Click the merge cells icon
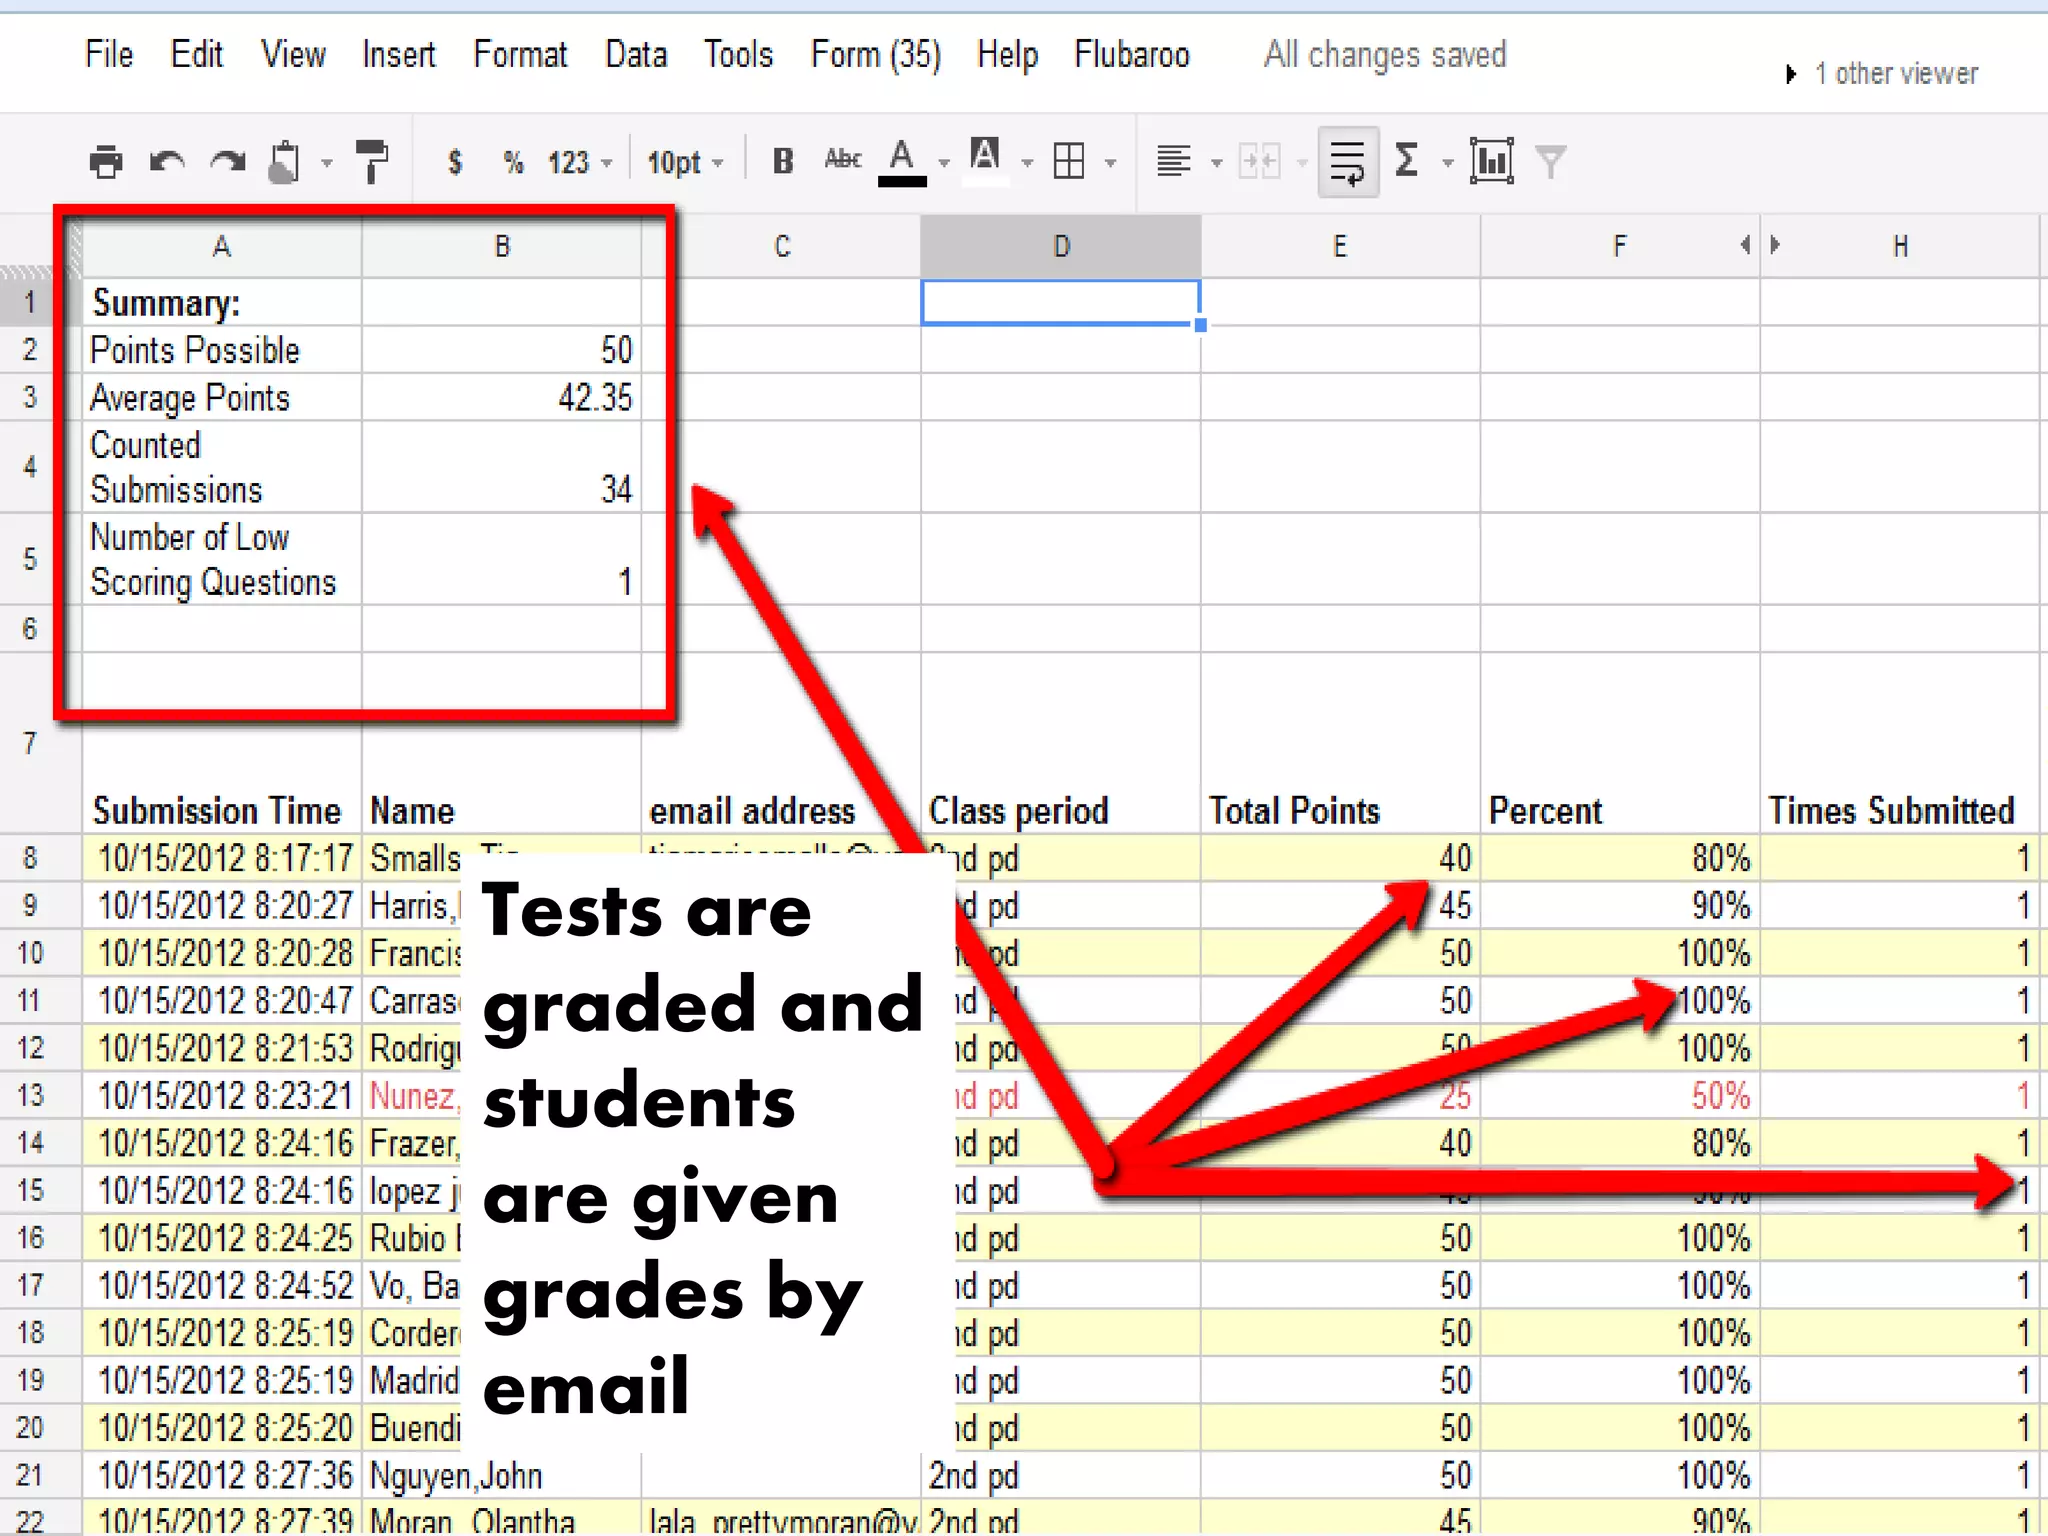 point(1259,161)
